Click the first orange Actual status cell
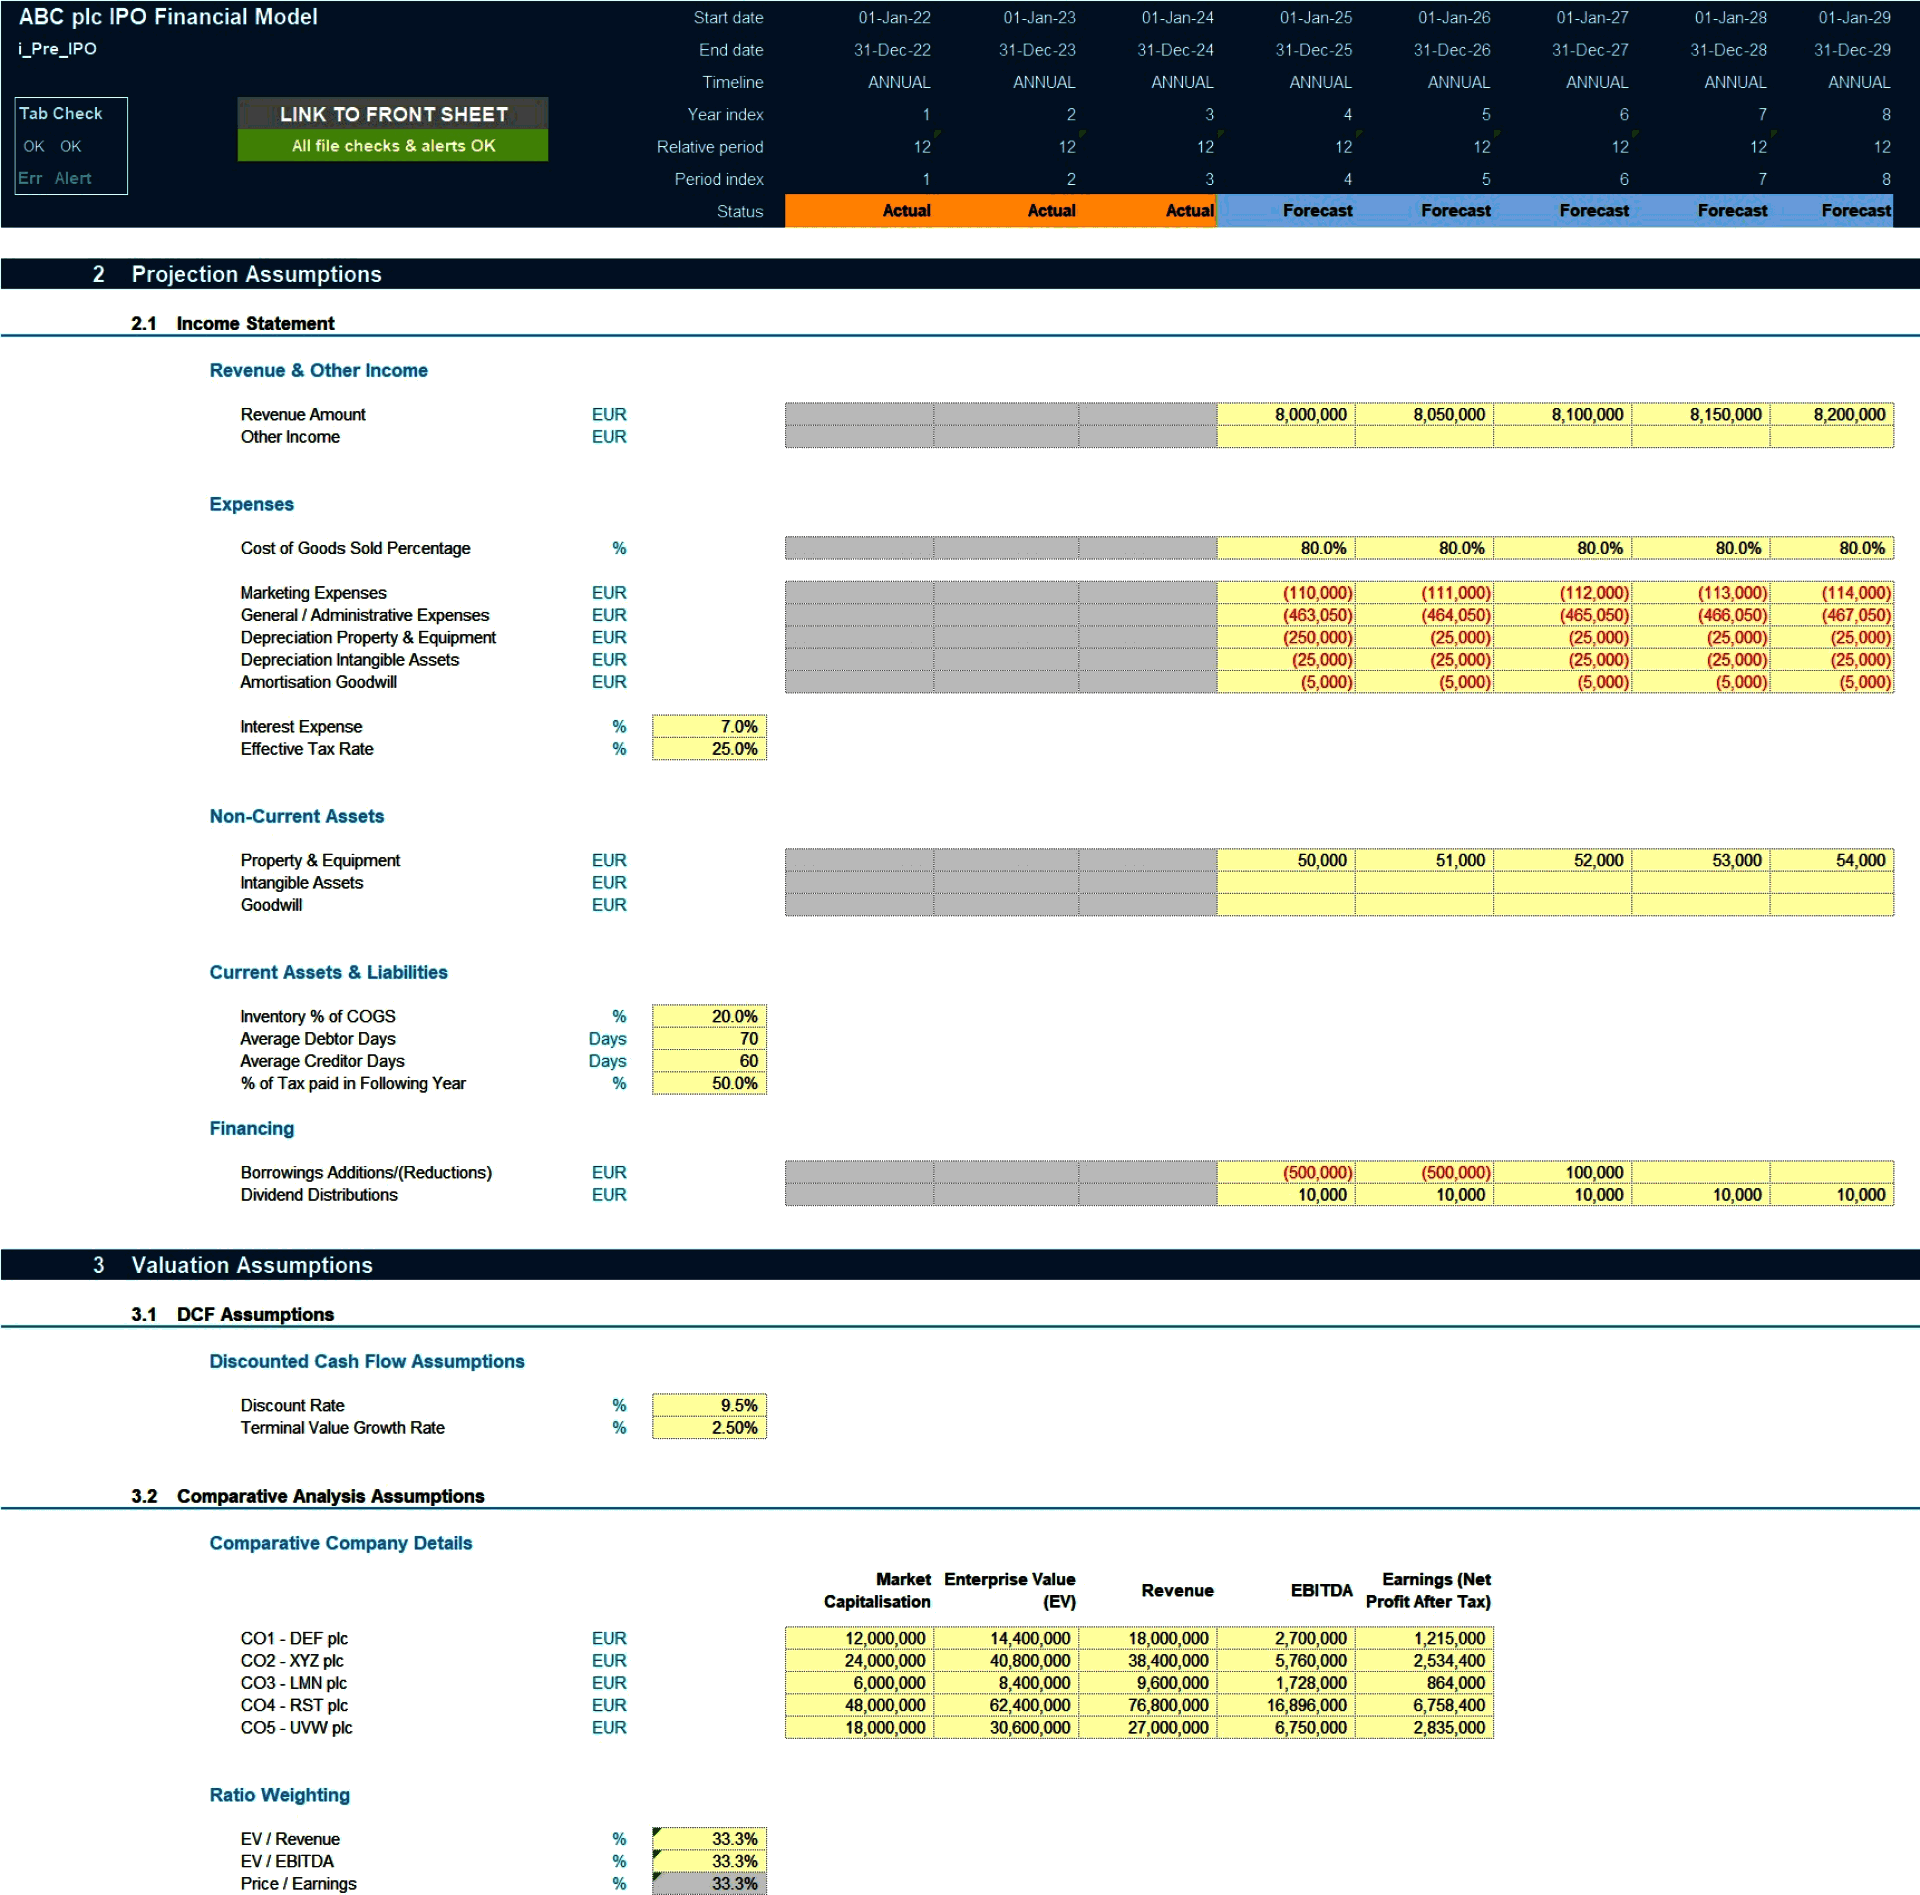Viewport: 1920px width, 1895px height. coord(859,211)
